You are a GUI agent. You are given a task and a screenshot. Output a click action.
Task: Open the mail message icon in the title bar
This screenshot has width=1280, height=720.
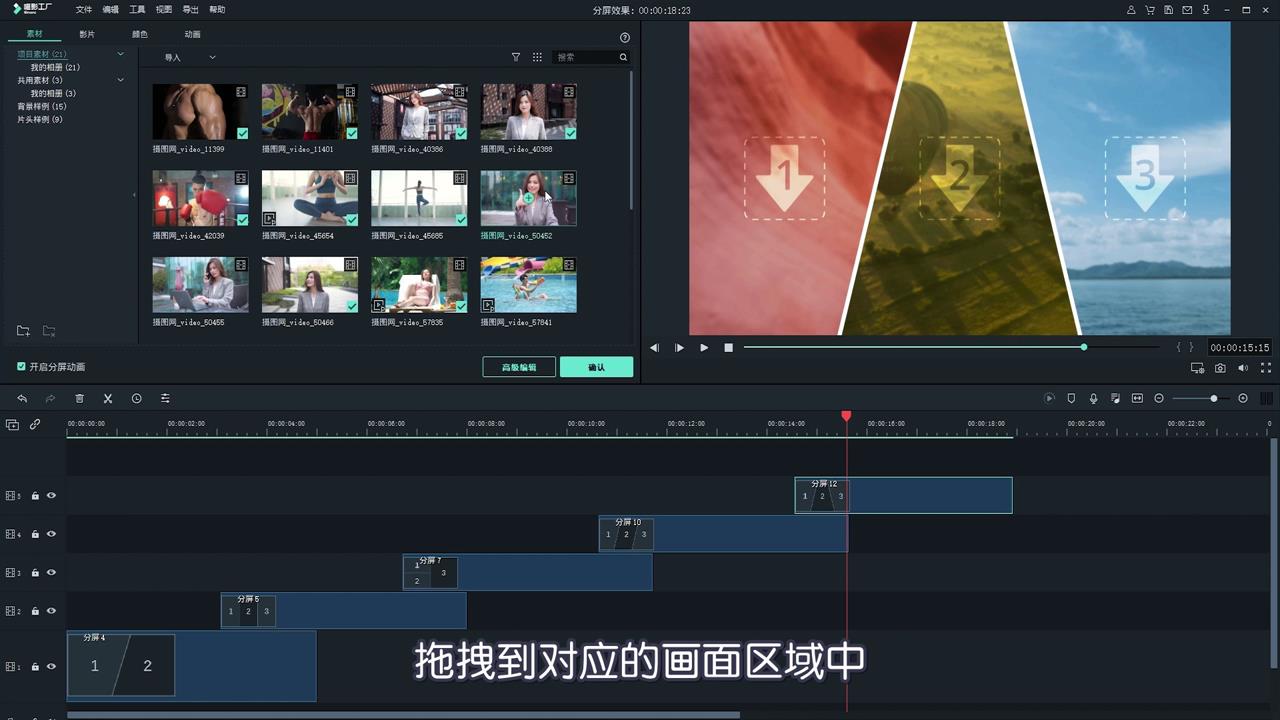pos(1187,10)
